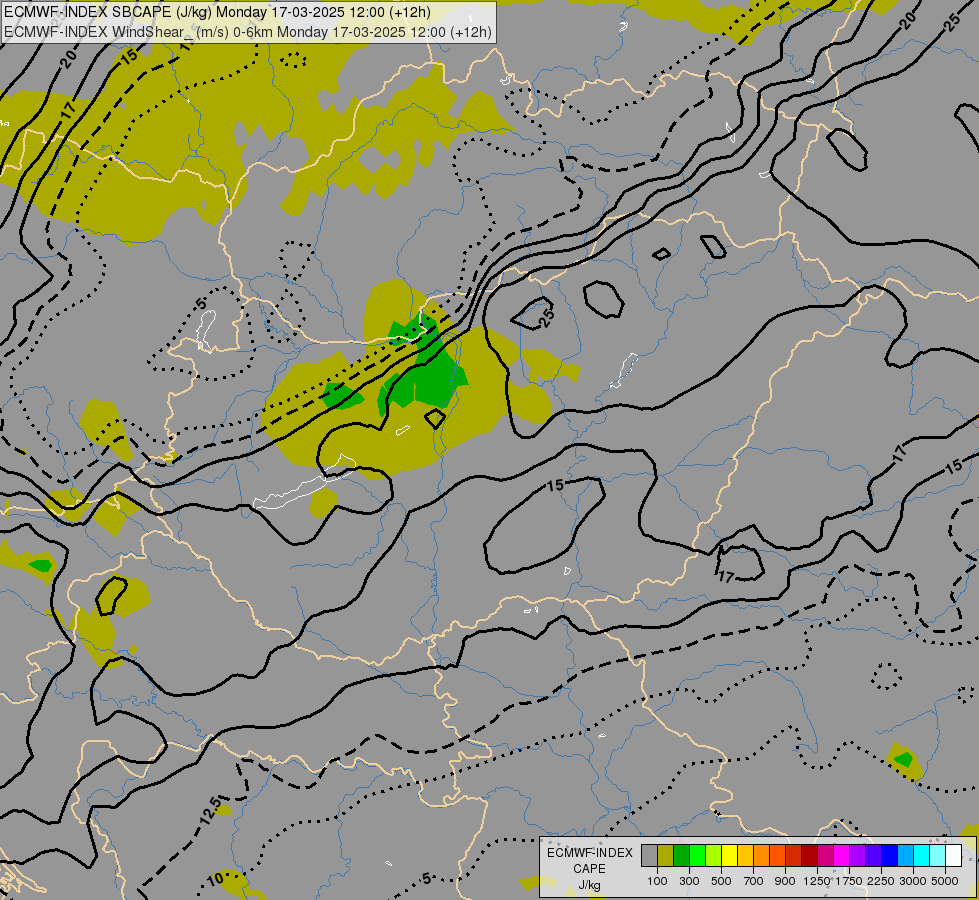Click the legend value '500'
This screenshot has height=900, width=979.
pyautogui.click(x=721, y=881)
